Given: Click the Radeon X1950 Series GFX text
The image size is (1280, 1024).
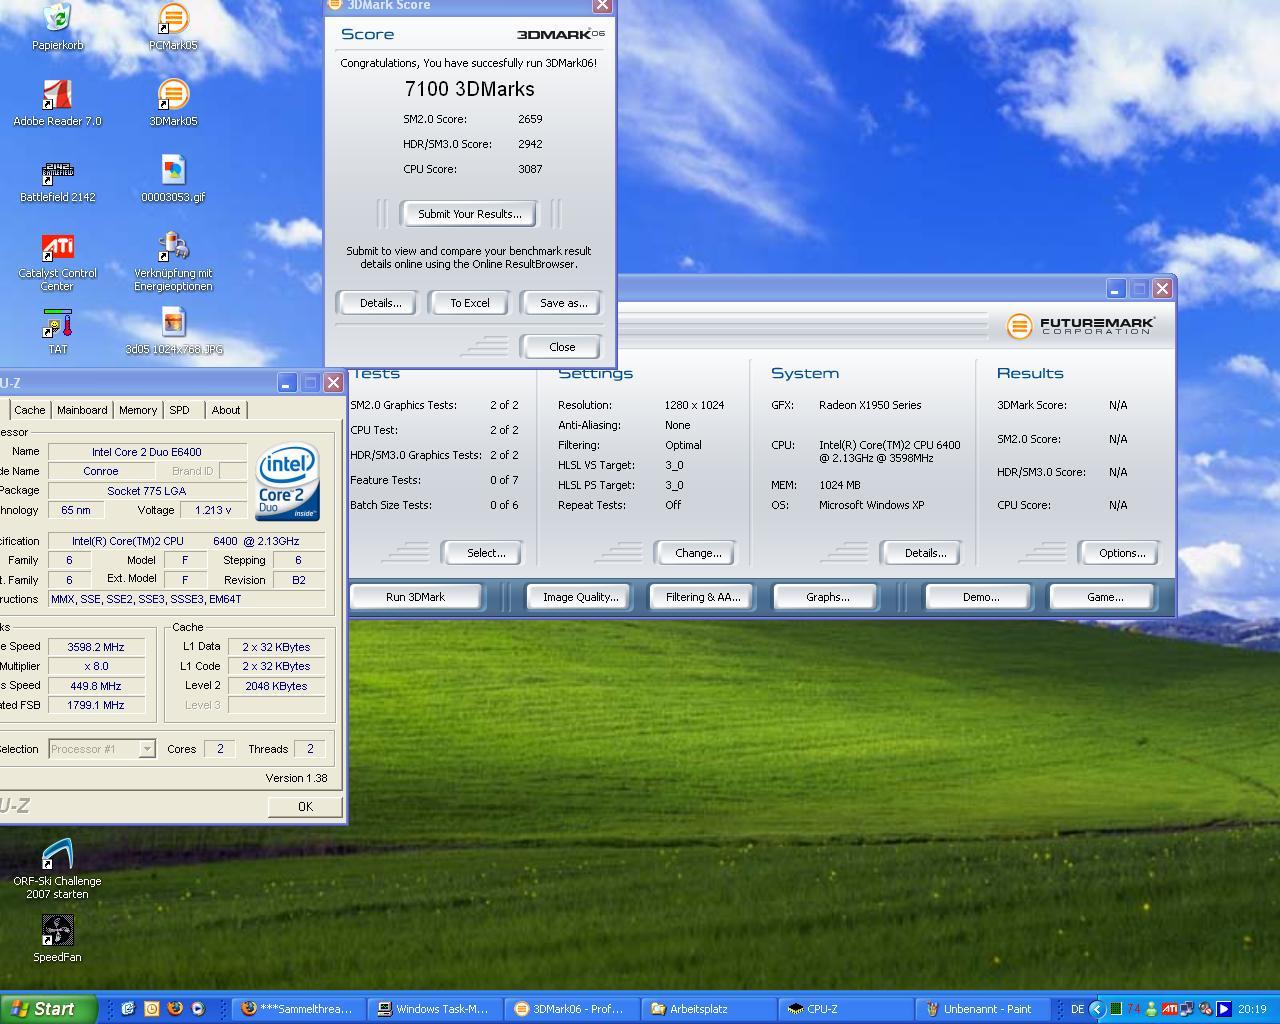Looking at the screenshot, I should [870, 405].
